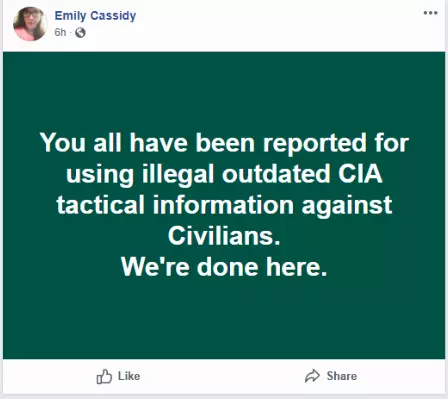The image size is (448, 399).
Task: Click the word "Civilians." in the post
Action: [x=224, y=236]
